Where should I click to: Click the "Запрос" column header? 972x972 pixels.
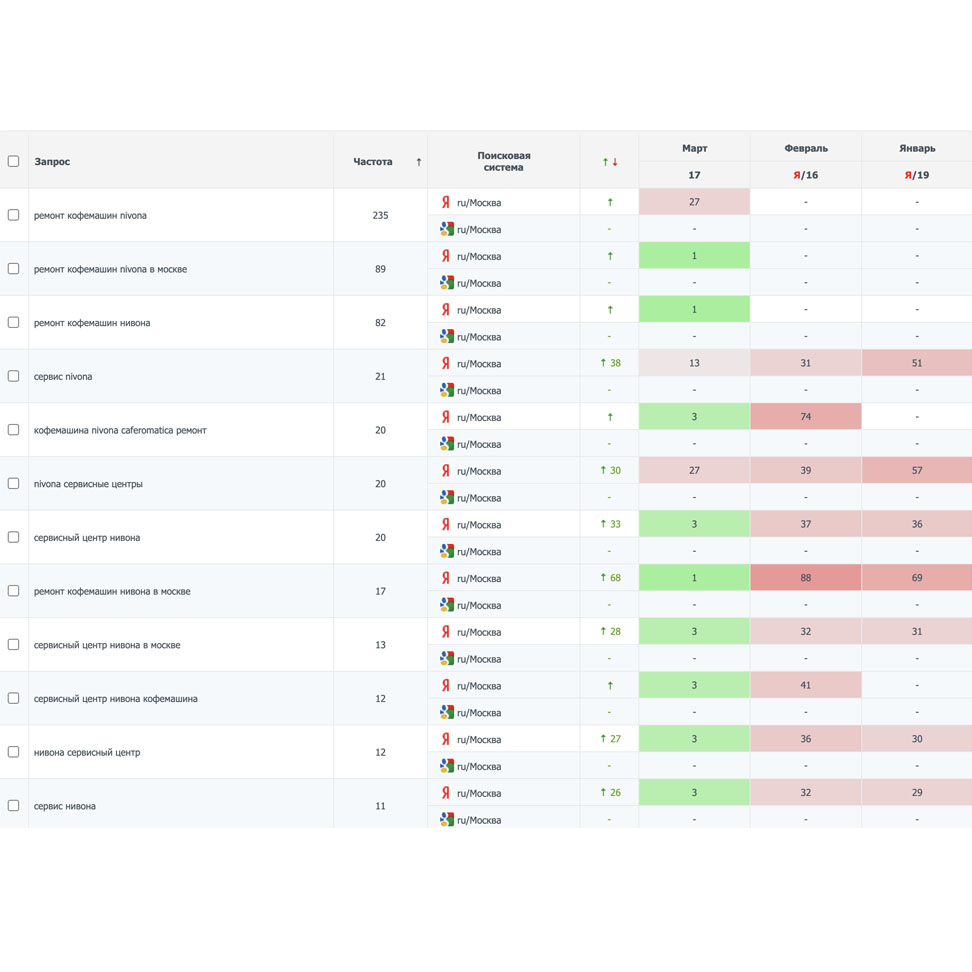point(52,162)
